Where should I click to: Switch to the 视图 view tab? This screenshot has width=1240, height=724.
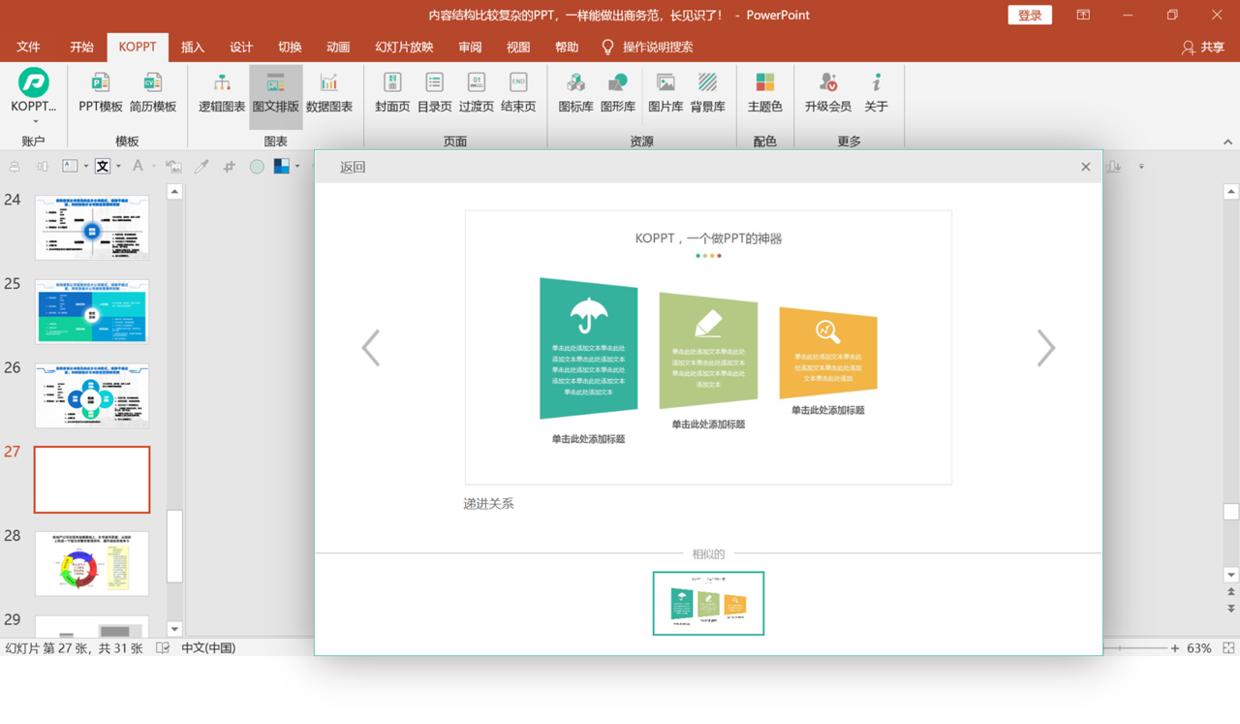518,47
